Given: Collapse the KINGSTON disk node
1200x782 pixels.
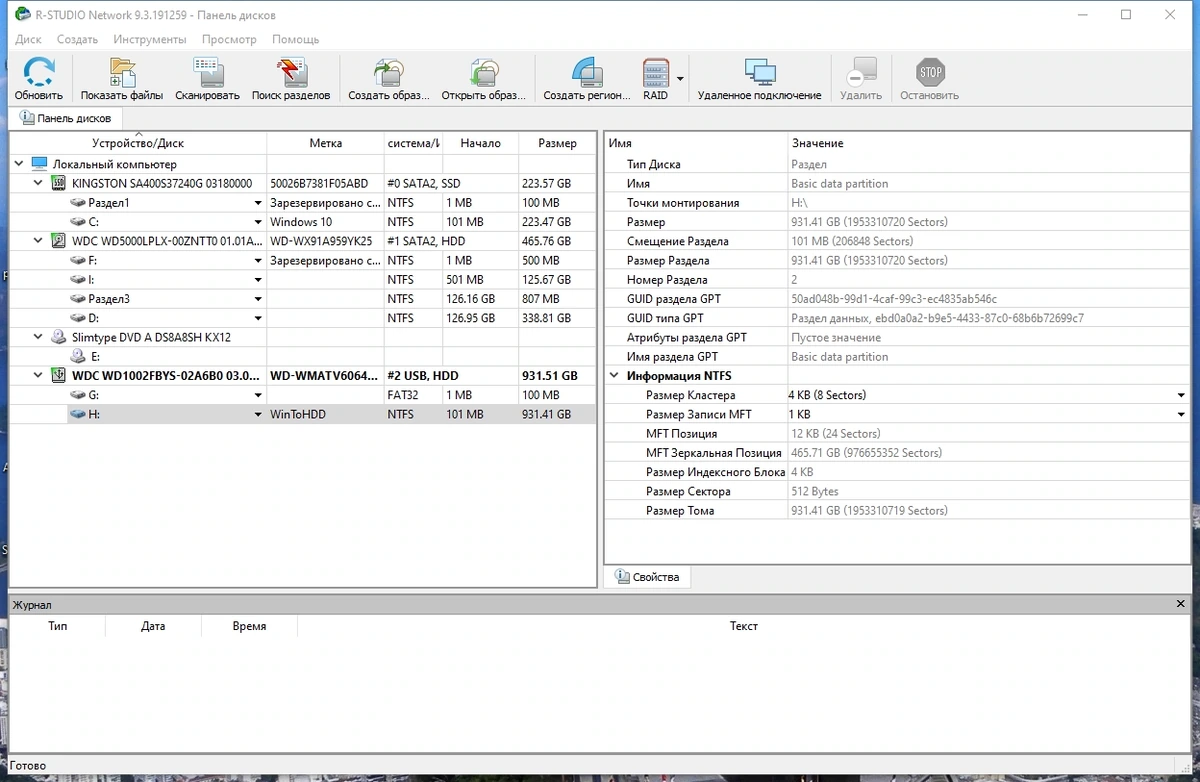Looking at the screenshot, I should [x=38, y=183].
